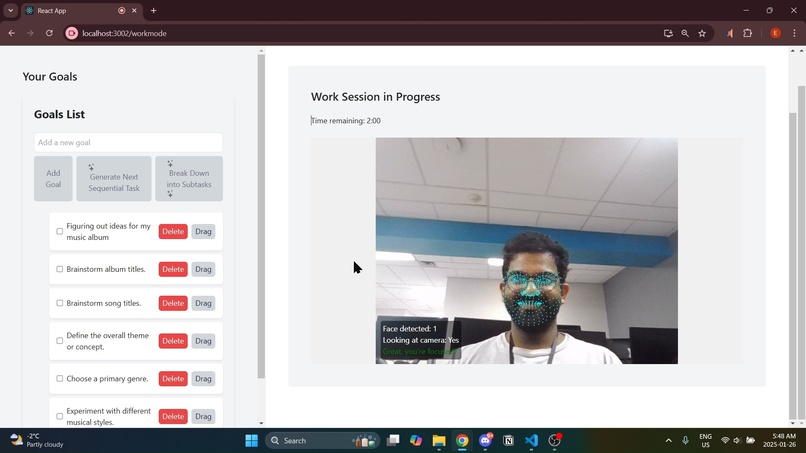The image size is (806, 453).
Task: Open the install app icon in address bar
Action: 668,33
